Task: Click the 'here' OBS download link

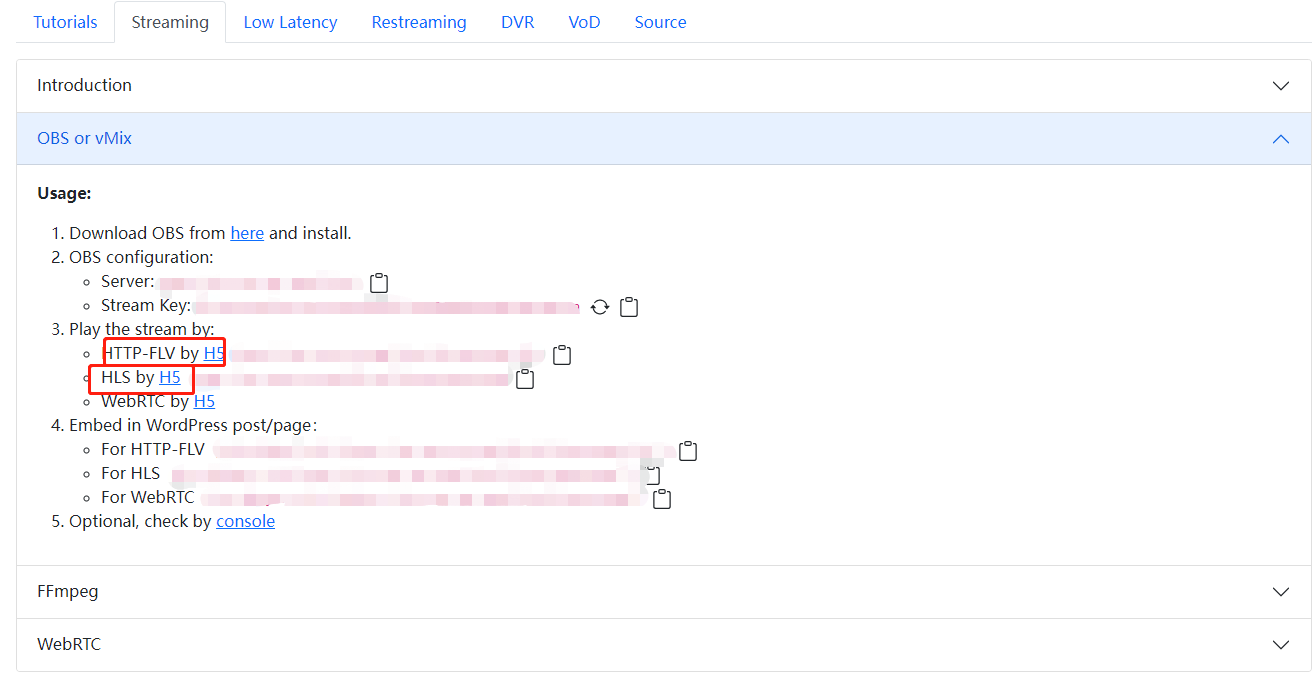Action: click(247, 233)
